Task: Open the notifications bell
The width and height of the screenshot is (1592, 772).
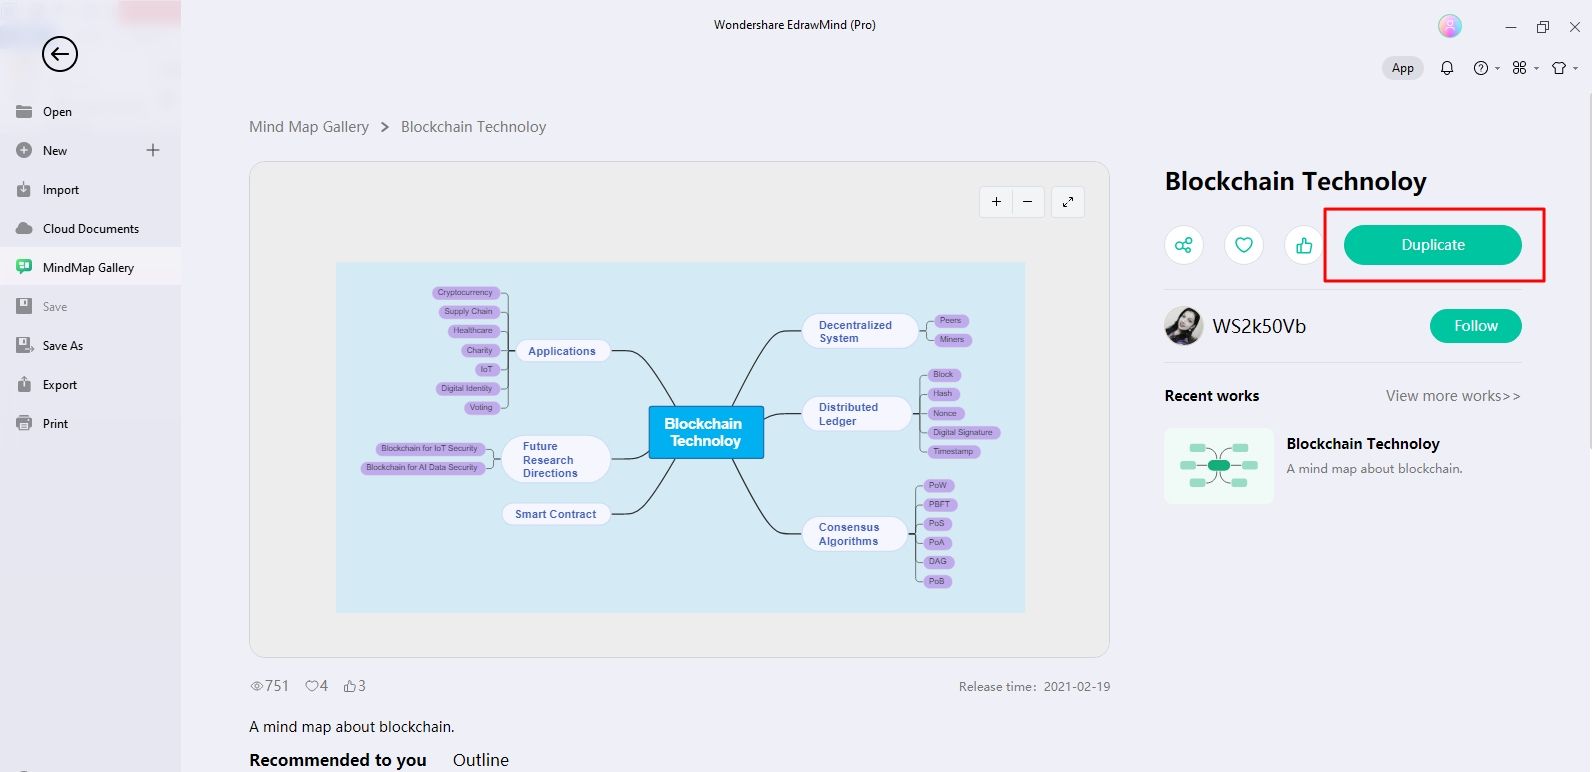Action: (x=1447, y=68)
